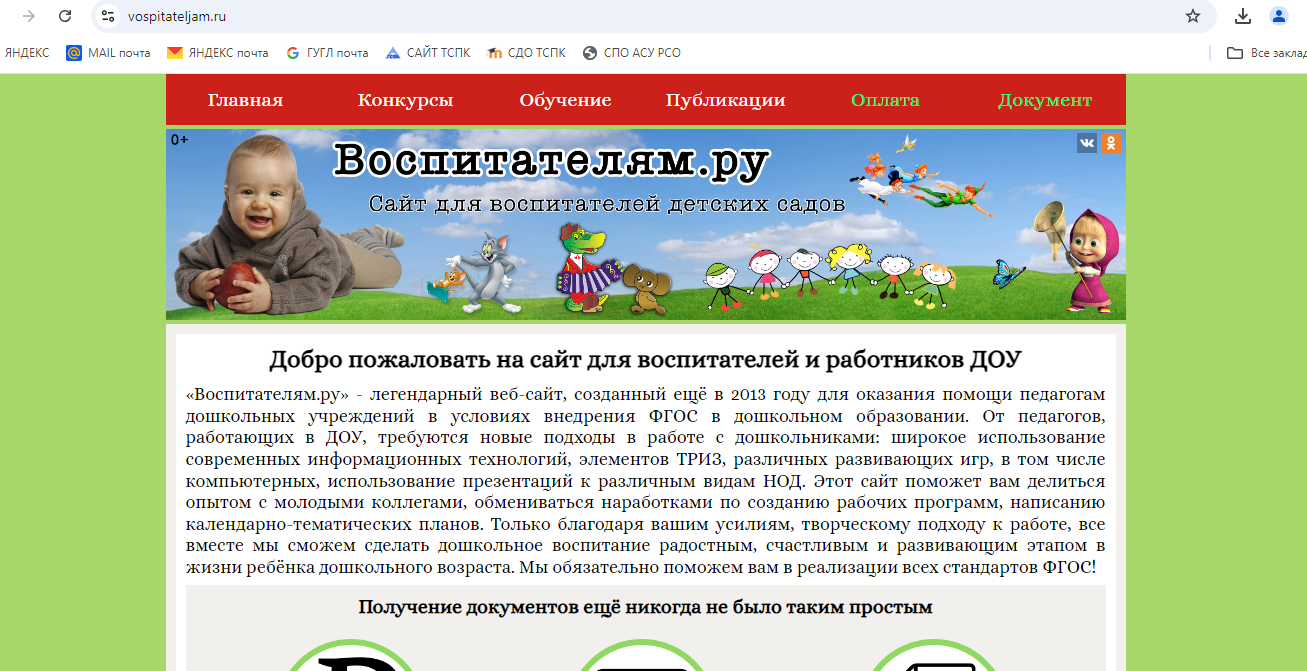
Task: Click the Воспитателям.ру banner title
Action: (x=551, y=160)
